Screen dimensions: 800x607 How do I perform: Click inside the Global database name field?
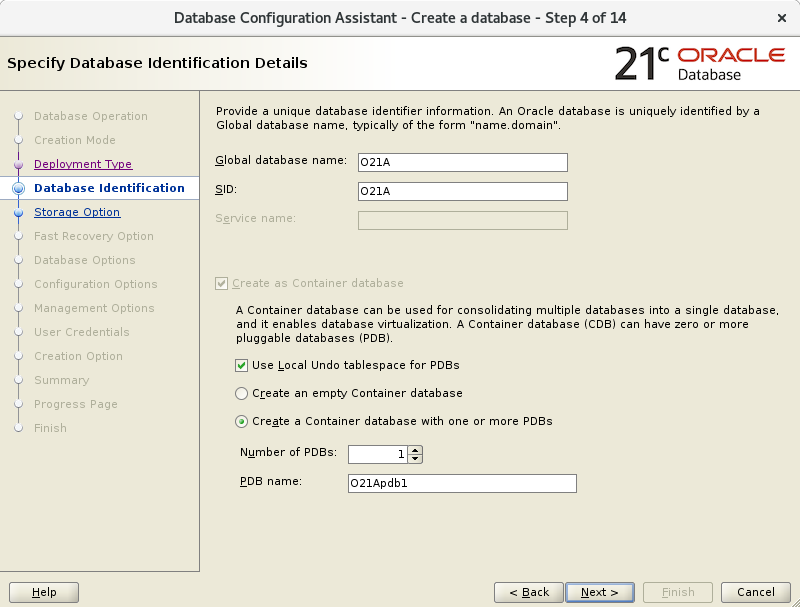point(462,162)
